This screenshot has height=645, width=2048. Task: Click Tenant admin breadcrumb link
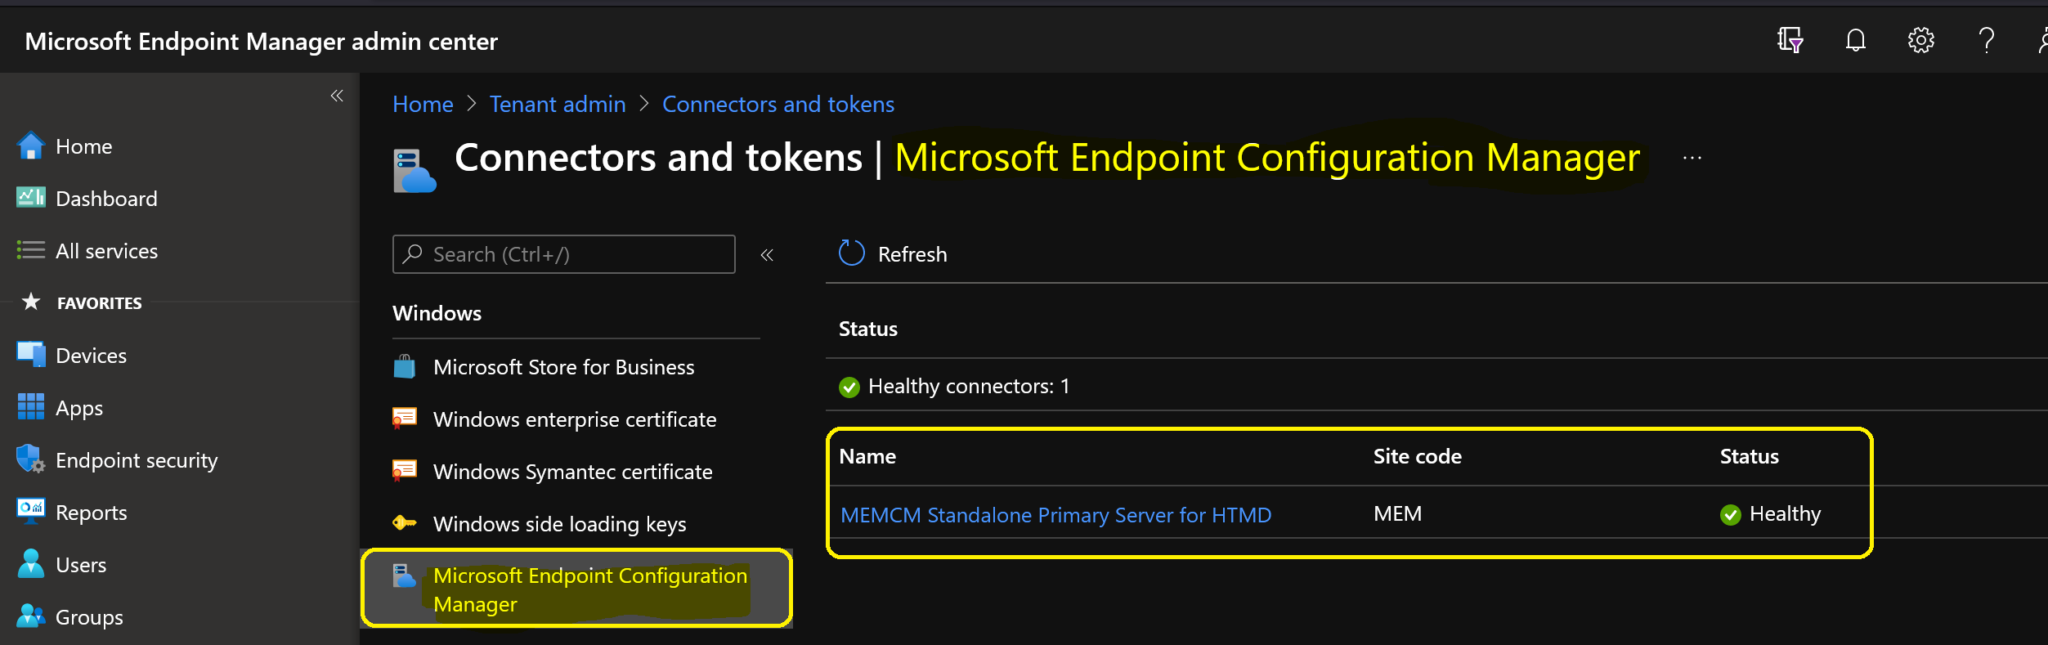pos(557,104)
